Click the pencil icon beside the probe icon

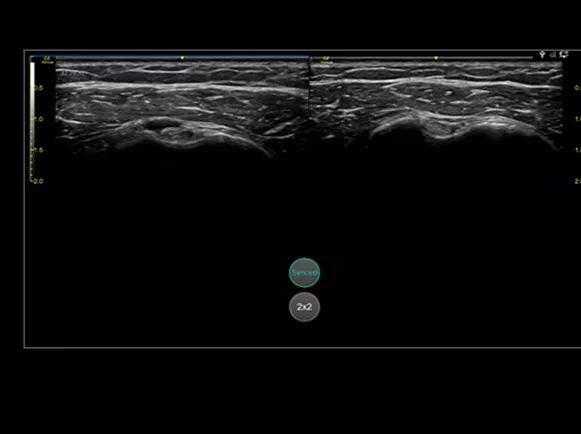553,55
